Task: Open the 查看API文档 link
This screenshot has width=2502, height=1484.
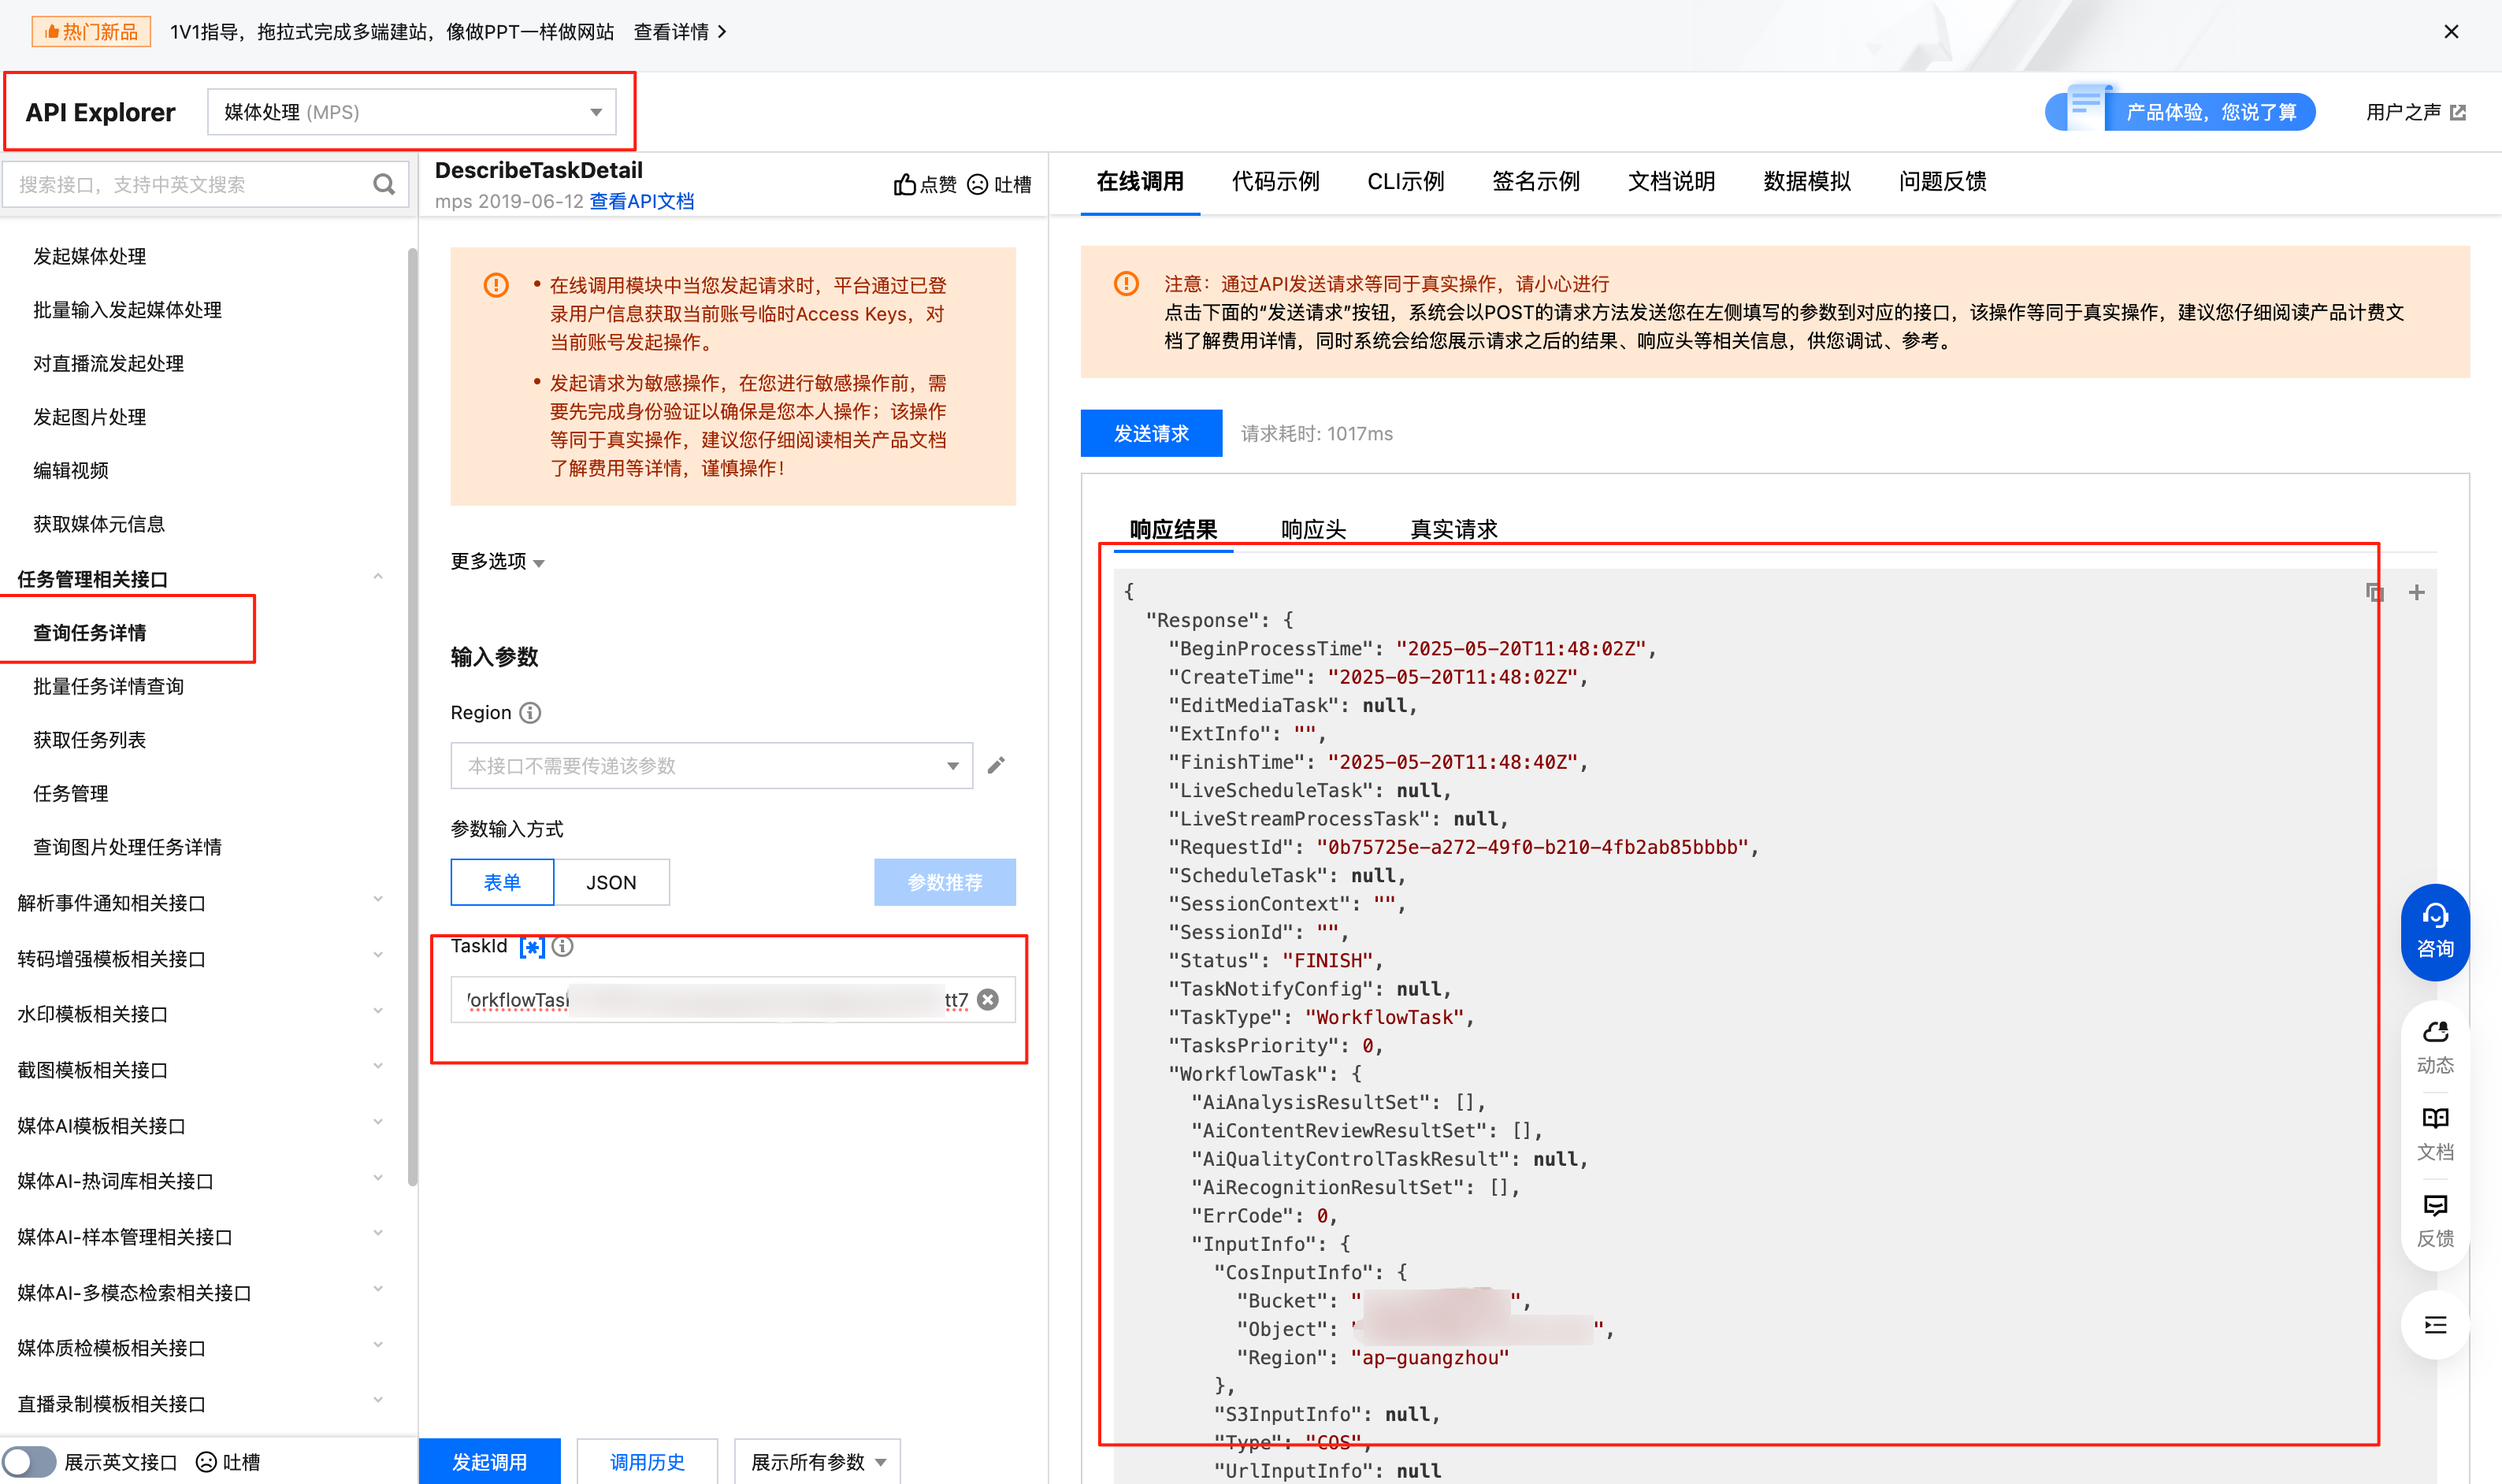Action: click(641, 201)
